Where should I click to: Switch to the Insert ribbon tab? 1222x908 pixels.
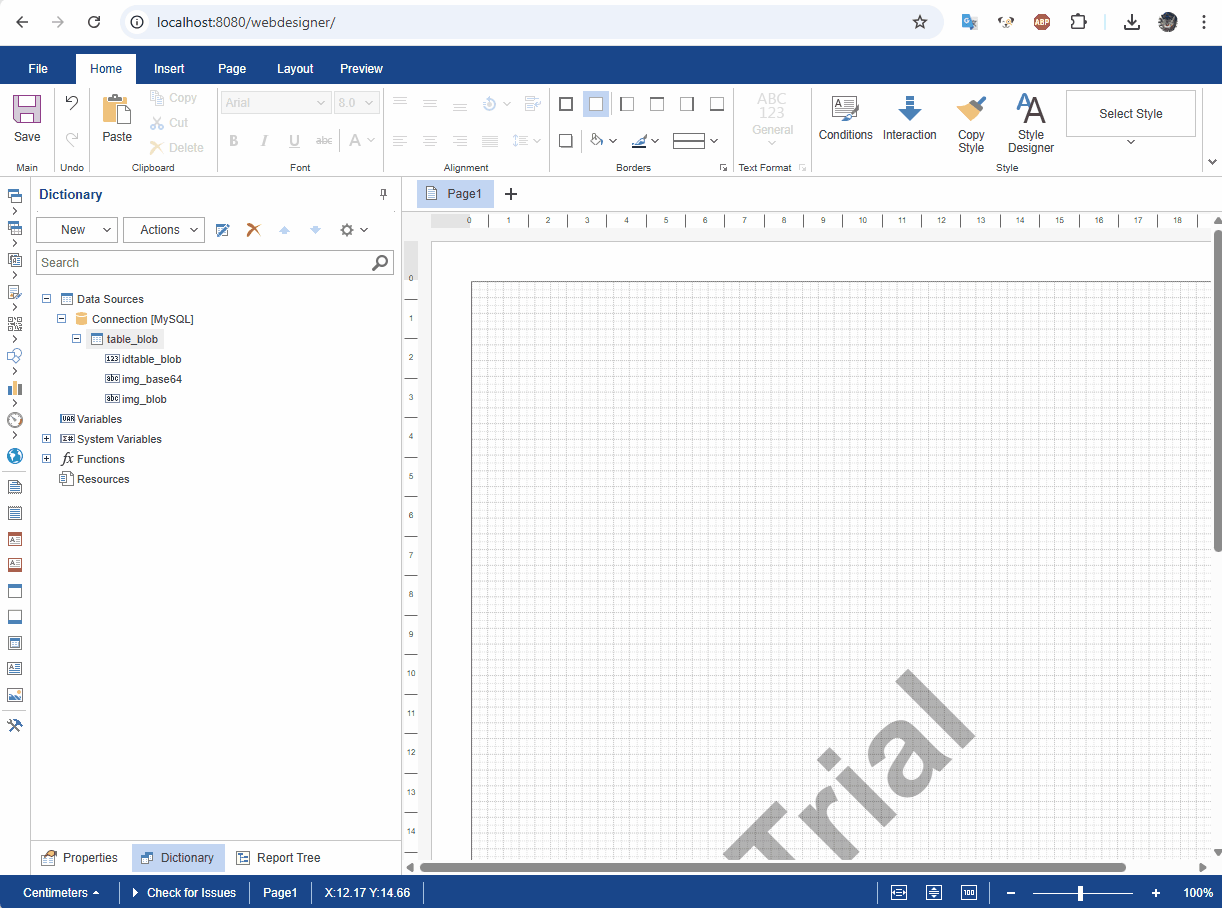(x=169, y=69)
